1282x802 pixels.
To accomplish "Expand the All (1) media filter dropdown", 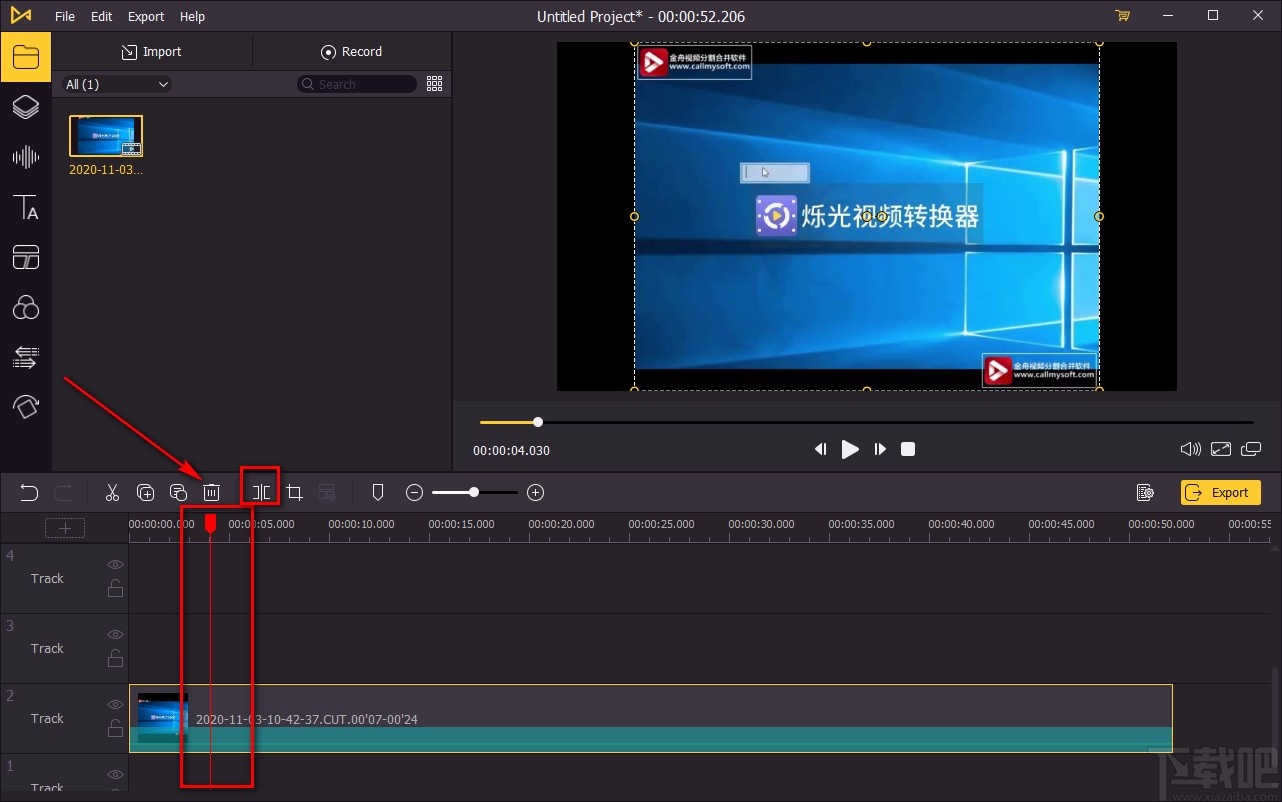I will [117, 85].
